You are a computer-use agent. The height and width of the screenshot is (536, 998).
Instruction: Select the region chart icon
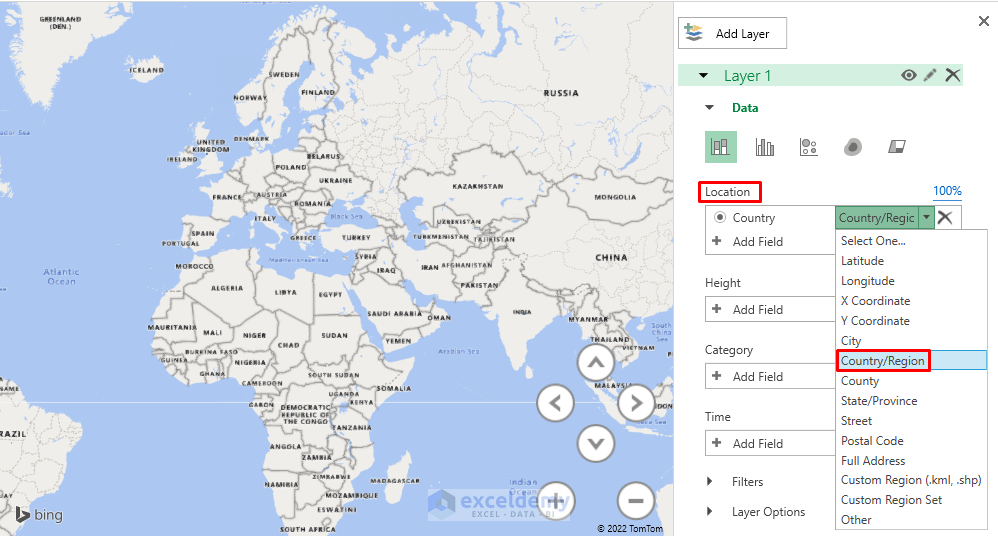pos(897,147)
